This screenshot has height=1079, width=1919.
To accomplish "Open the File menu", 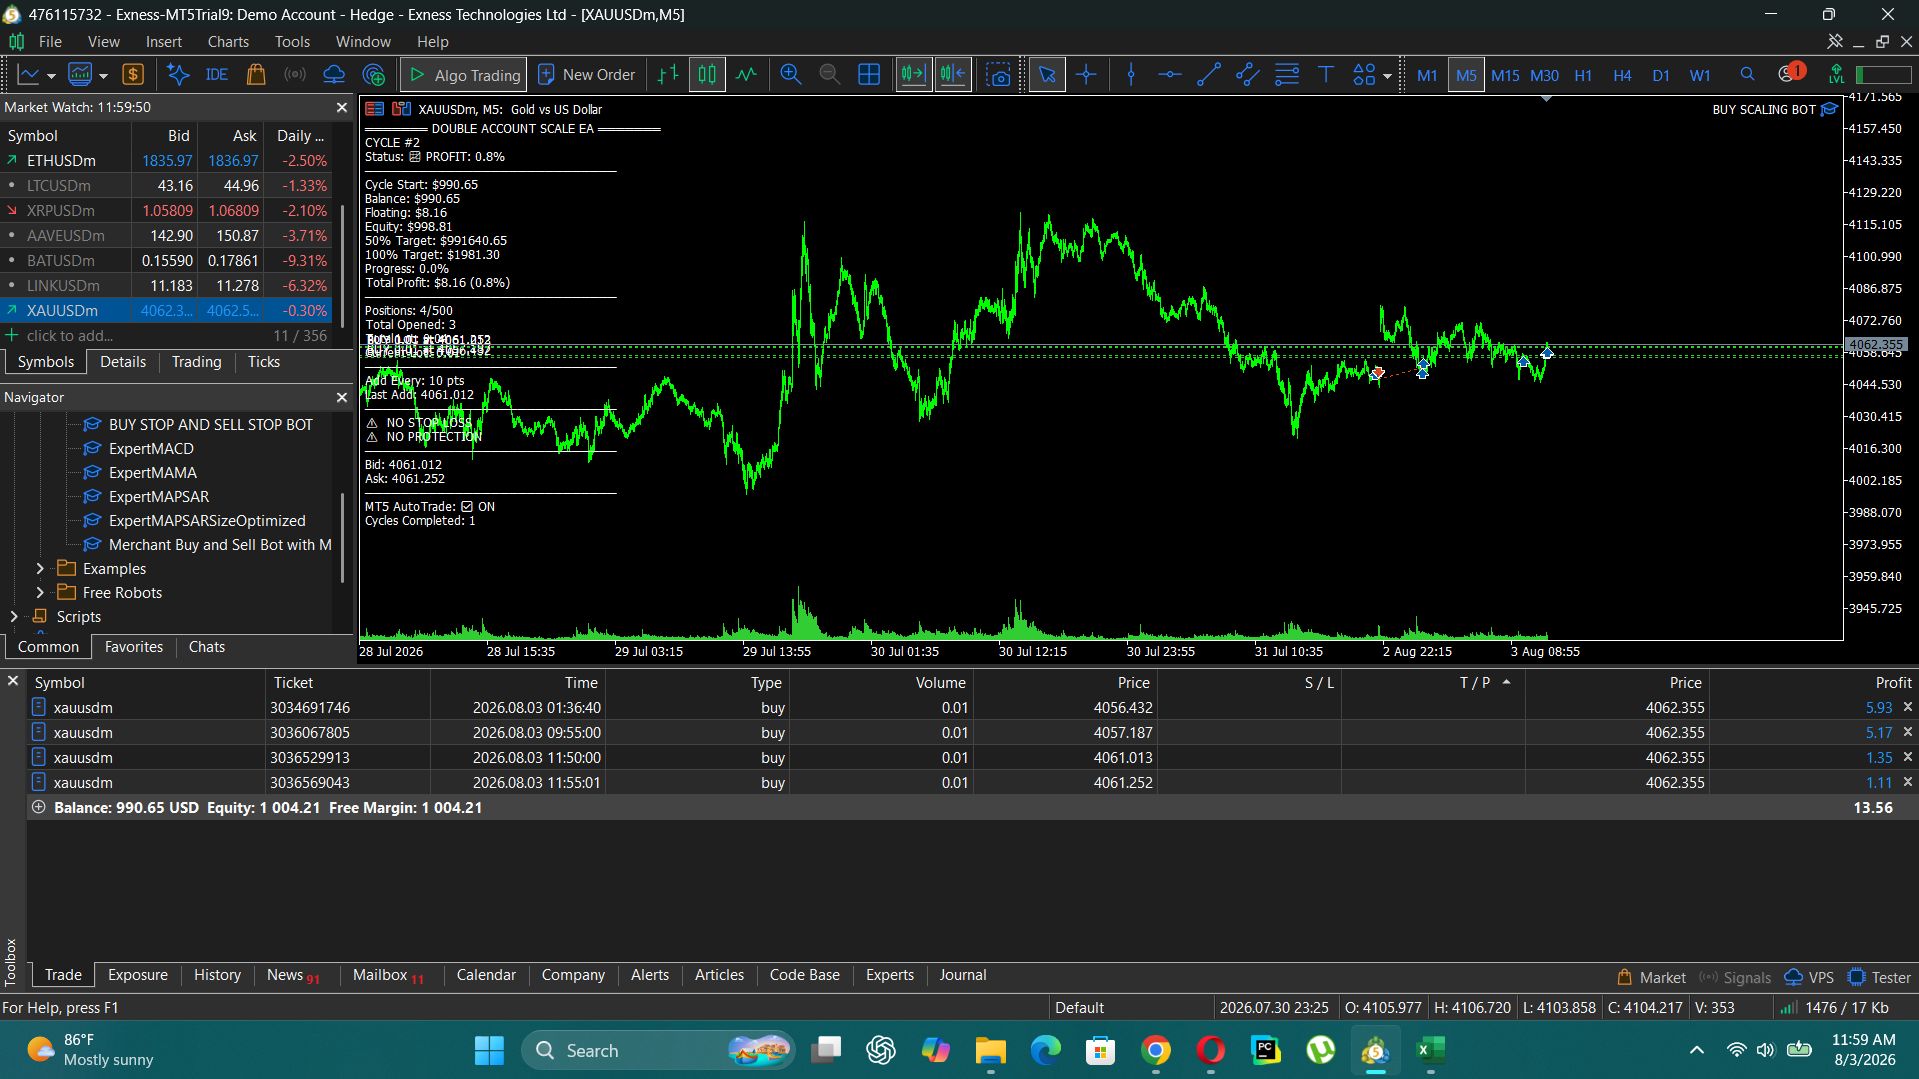I will pos(50,41).
